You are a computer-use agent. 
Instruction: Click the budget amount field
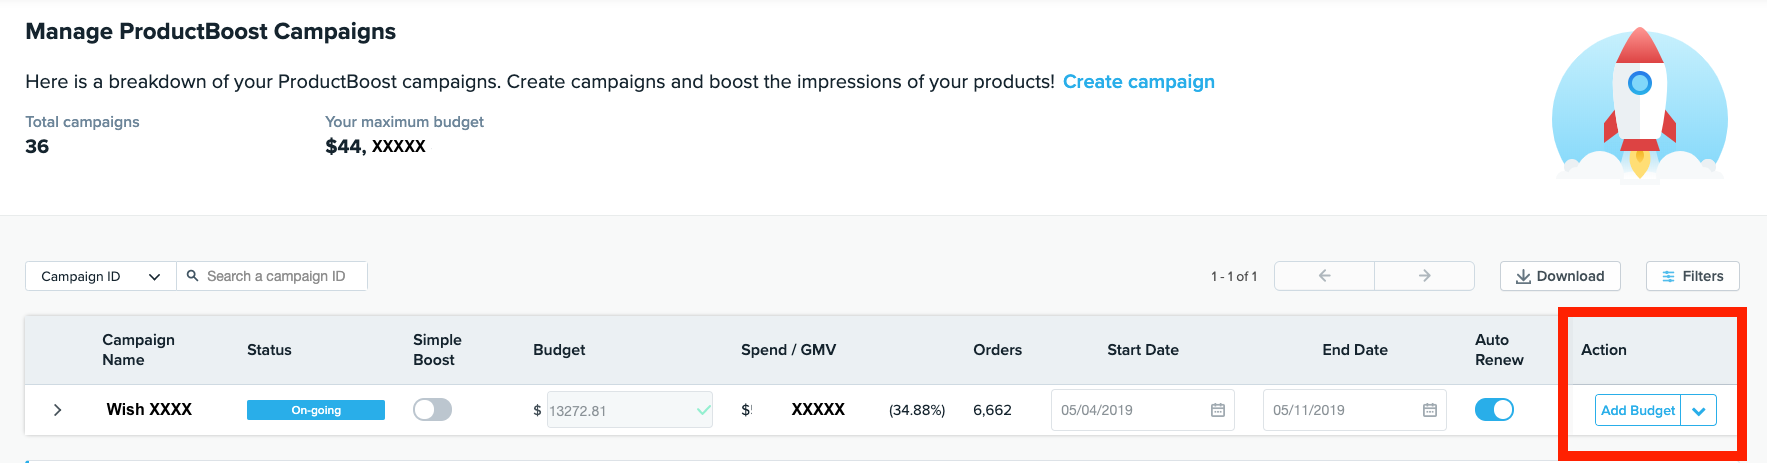(x=620, y=410)
